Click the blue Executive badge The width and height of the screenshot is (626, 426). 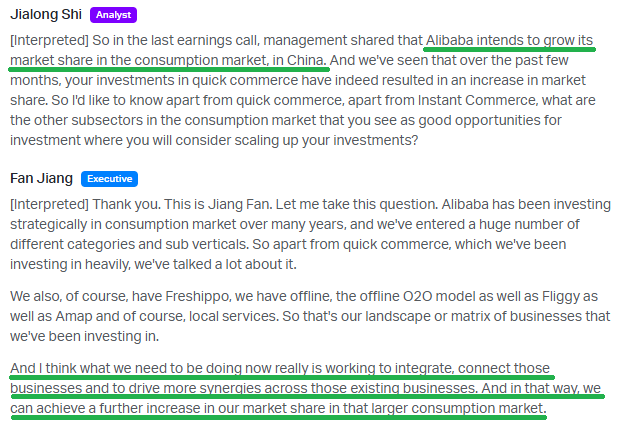coord(109,179)
